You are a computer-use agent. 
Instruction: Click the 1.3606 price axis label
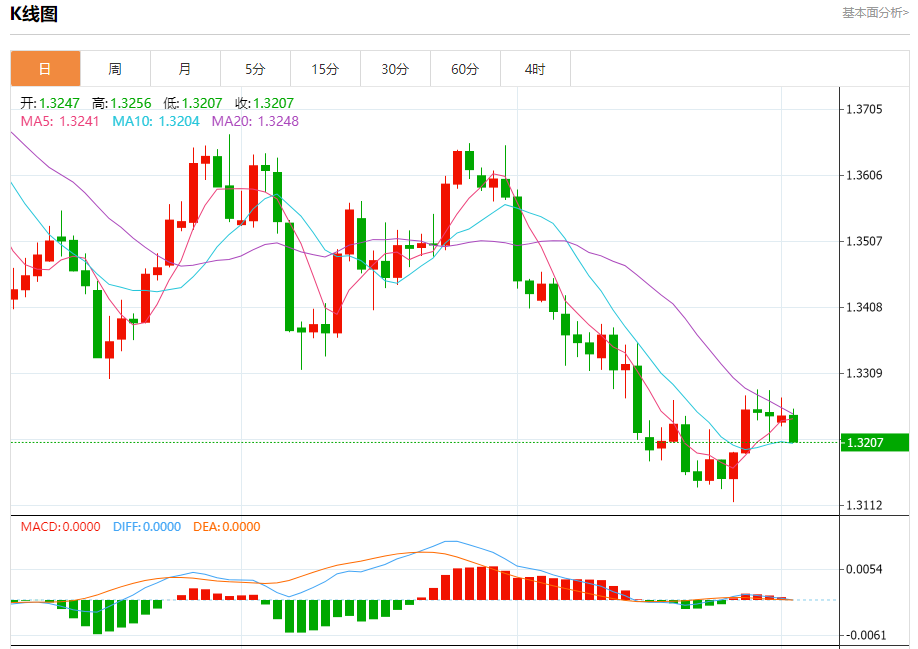[x=864, y=175]
